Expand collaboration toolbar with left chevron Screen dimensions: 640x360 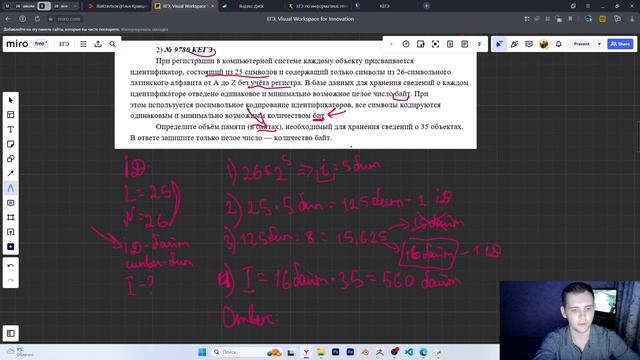tap(391, 44)
